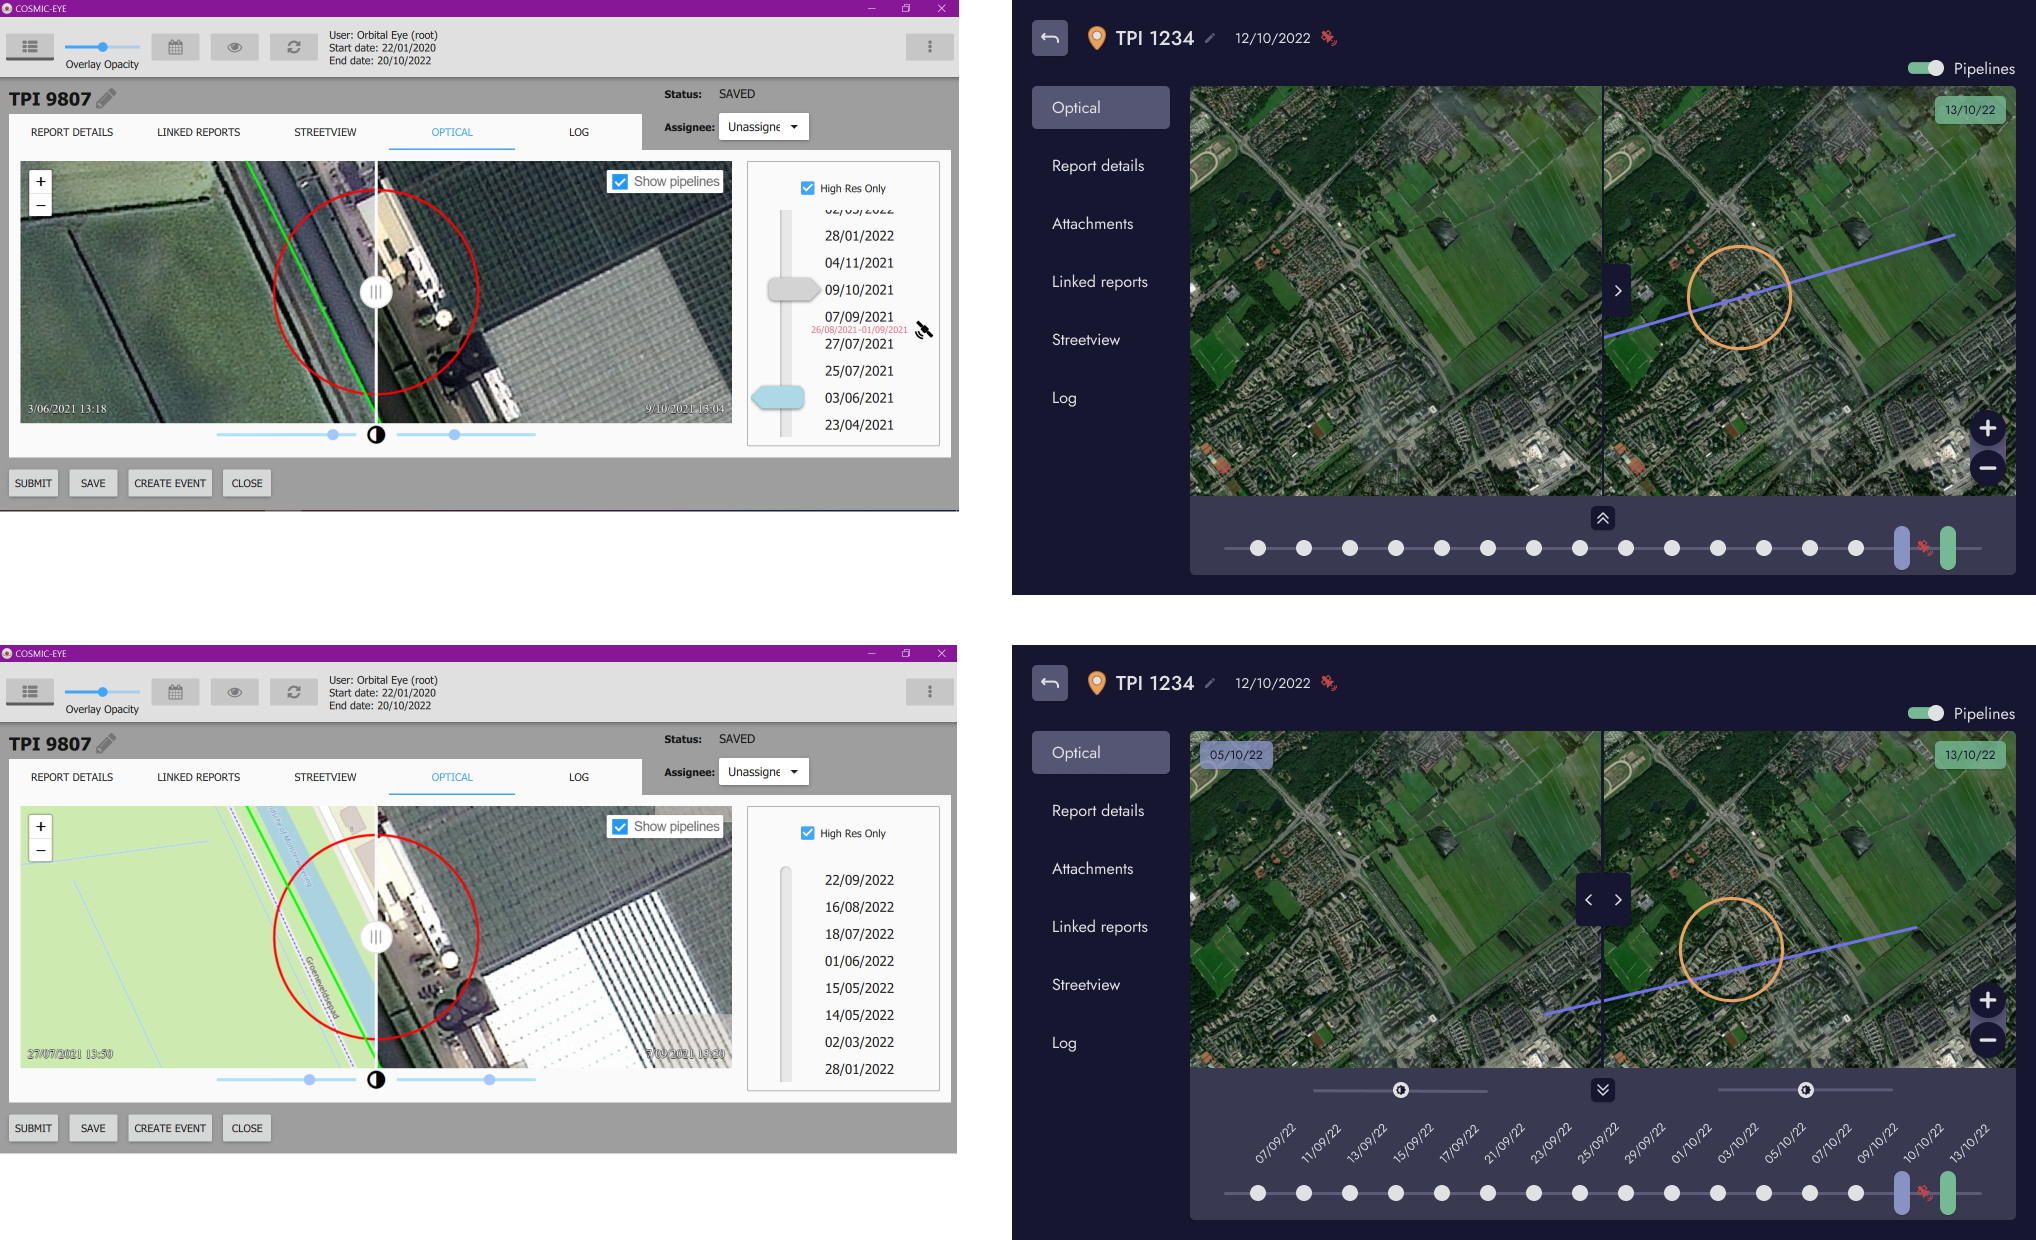
Task: Click the 07/09/2021 date entry in image timeline
Action: (857, 315)
